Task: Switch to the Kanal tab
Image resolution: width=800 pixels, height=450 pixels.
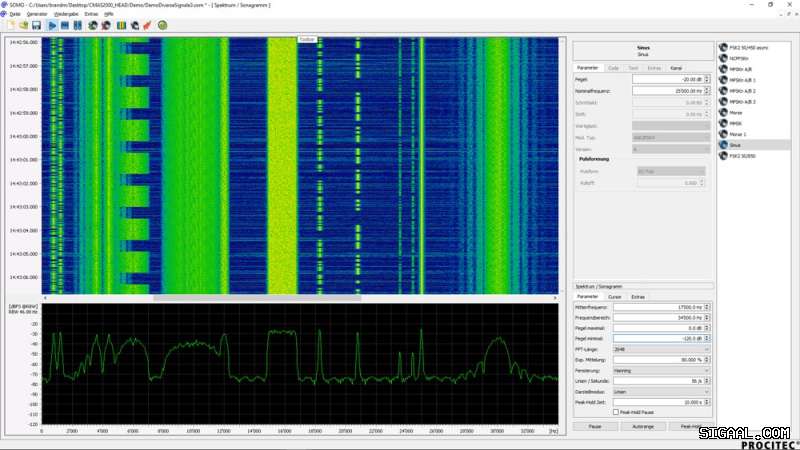Action: coord(676,68)
